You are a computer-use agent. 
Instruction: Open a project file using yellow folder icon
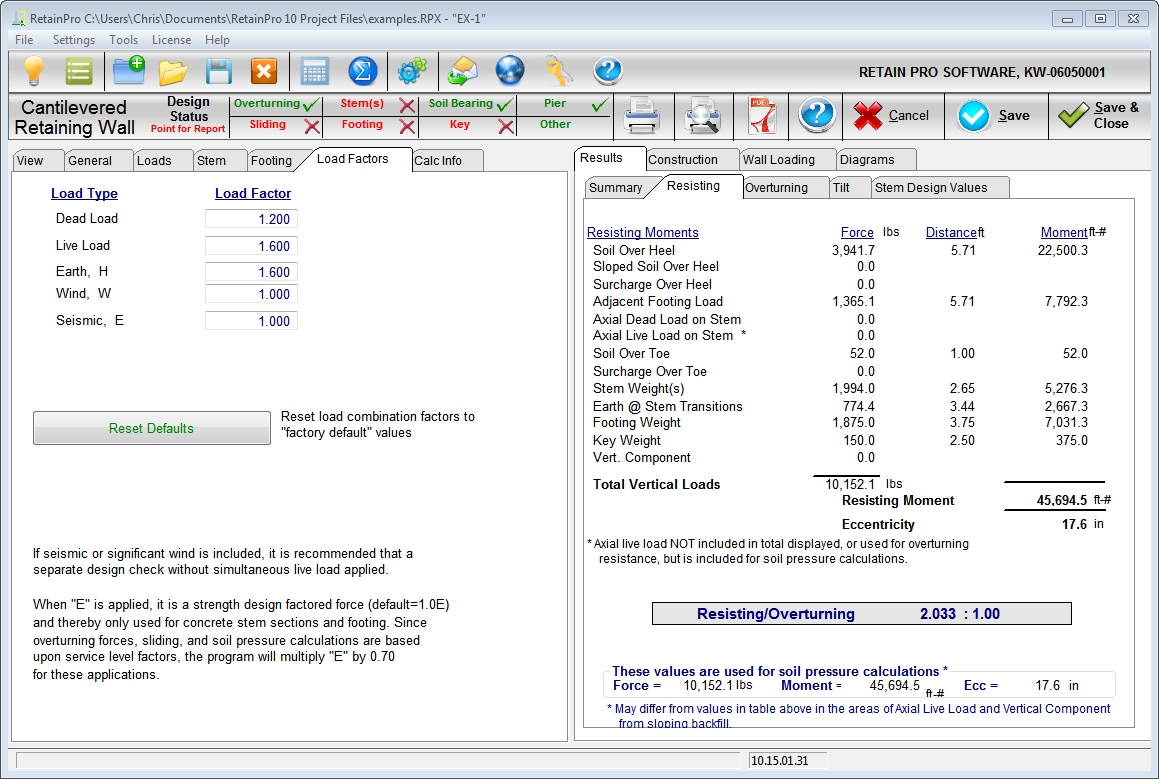(173, 72)
